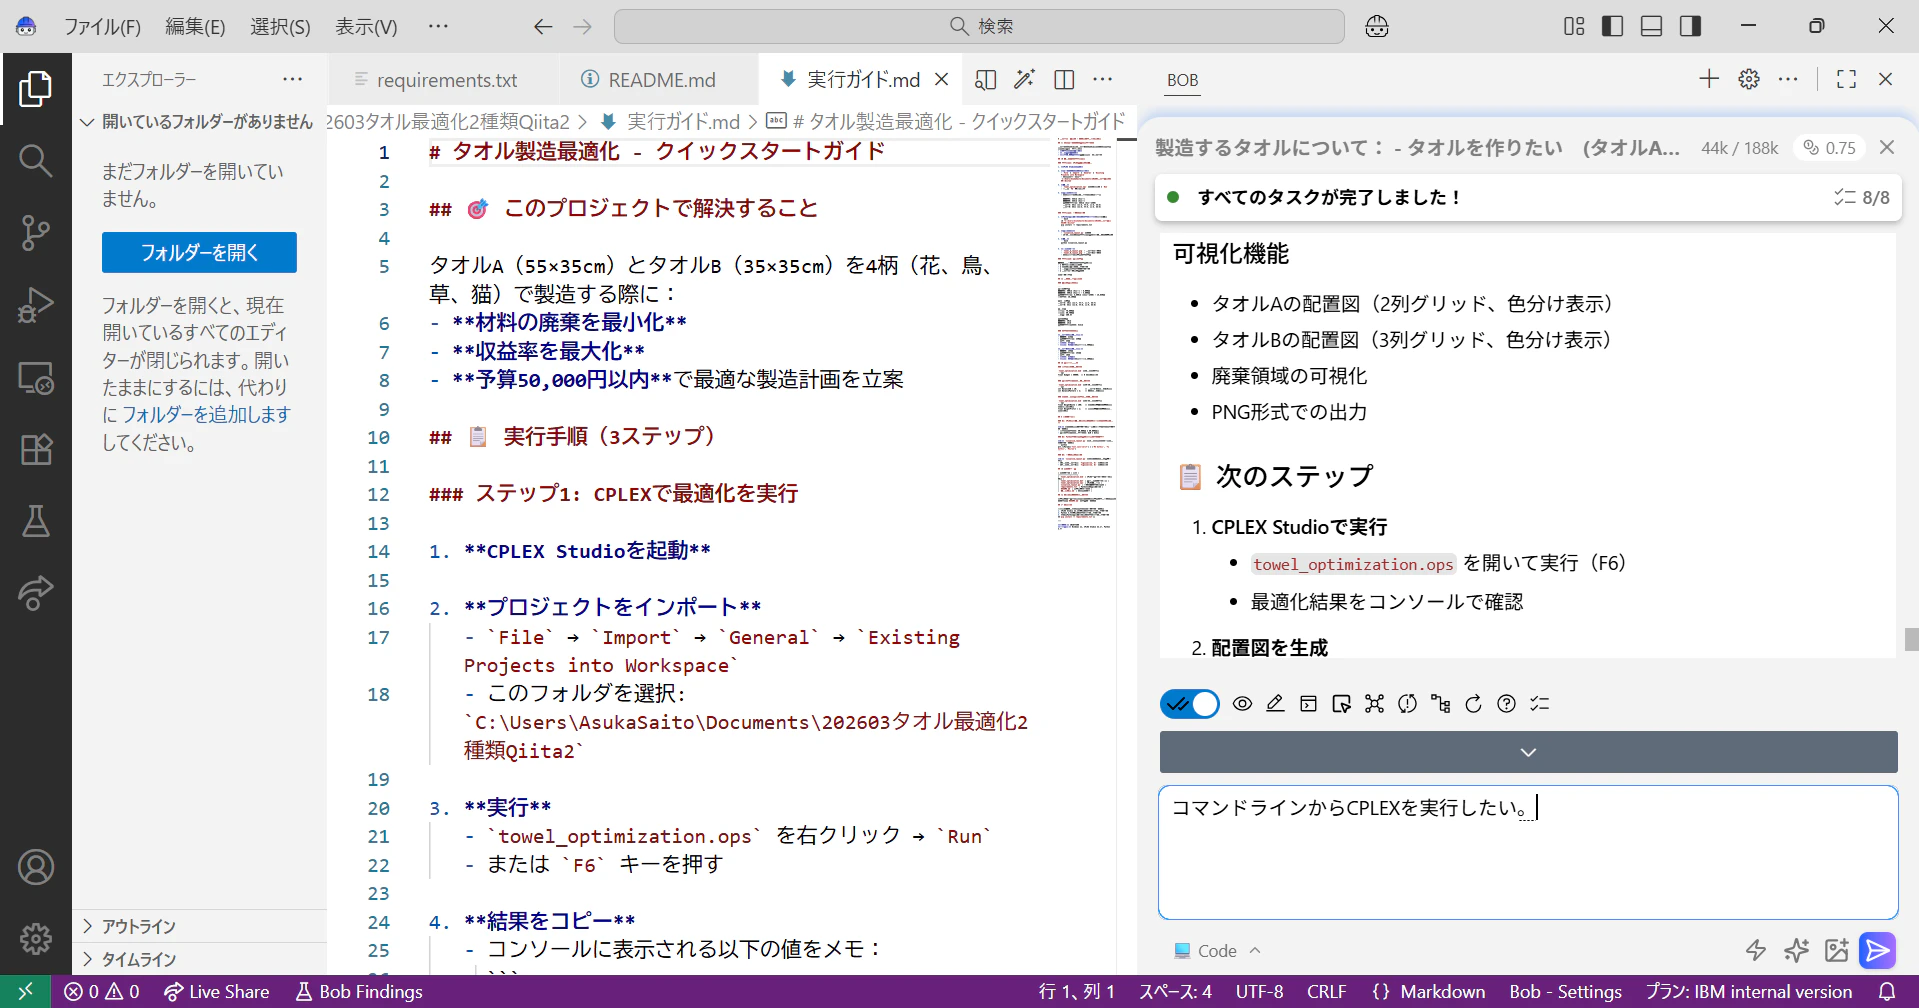The image size is (1919, 1008).
Task: Open Live Share from the status bar
Action: point(216,992)
